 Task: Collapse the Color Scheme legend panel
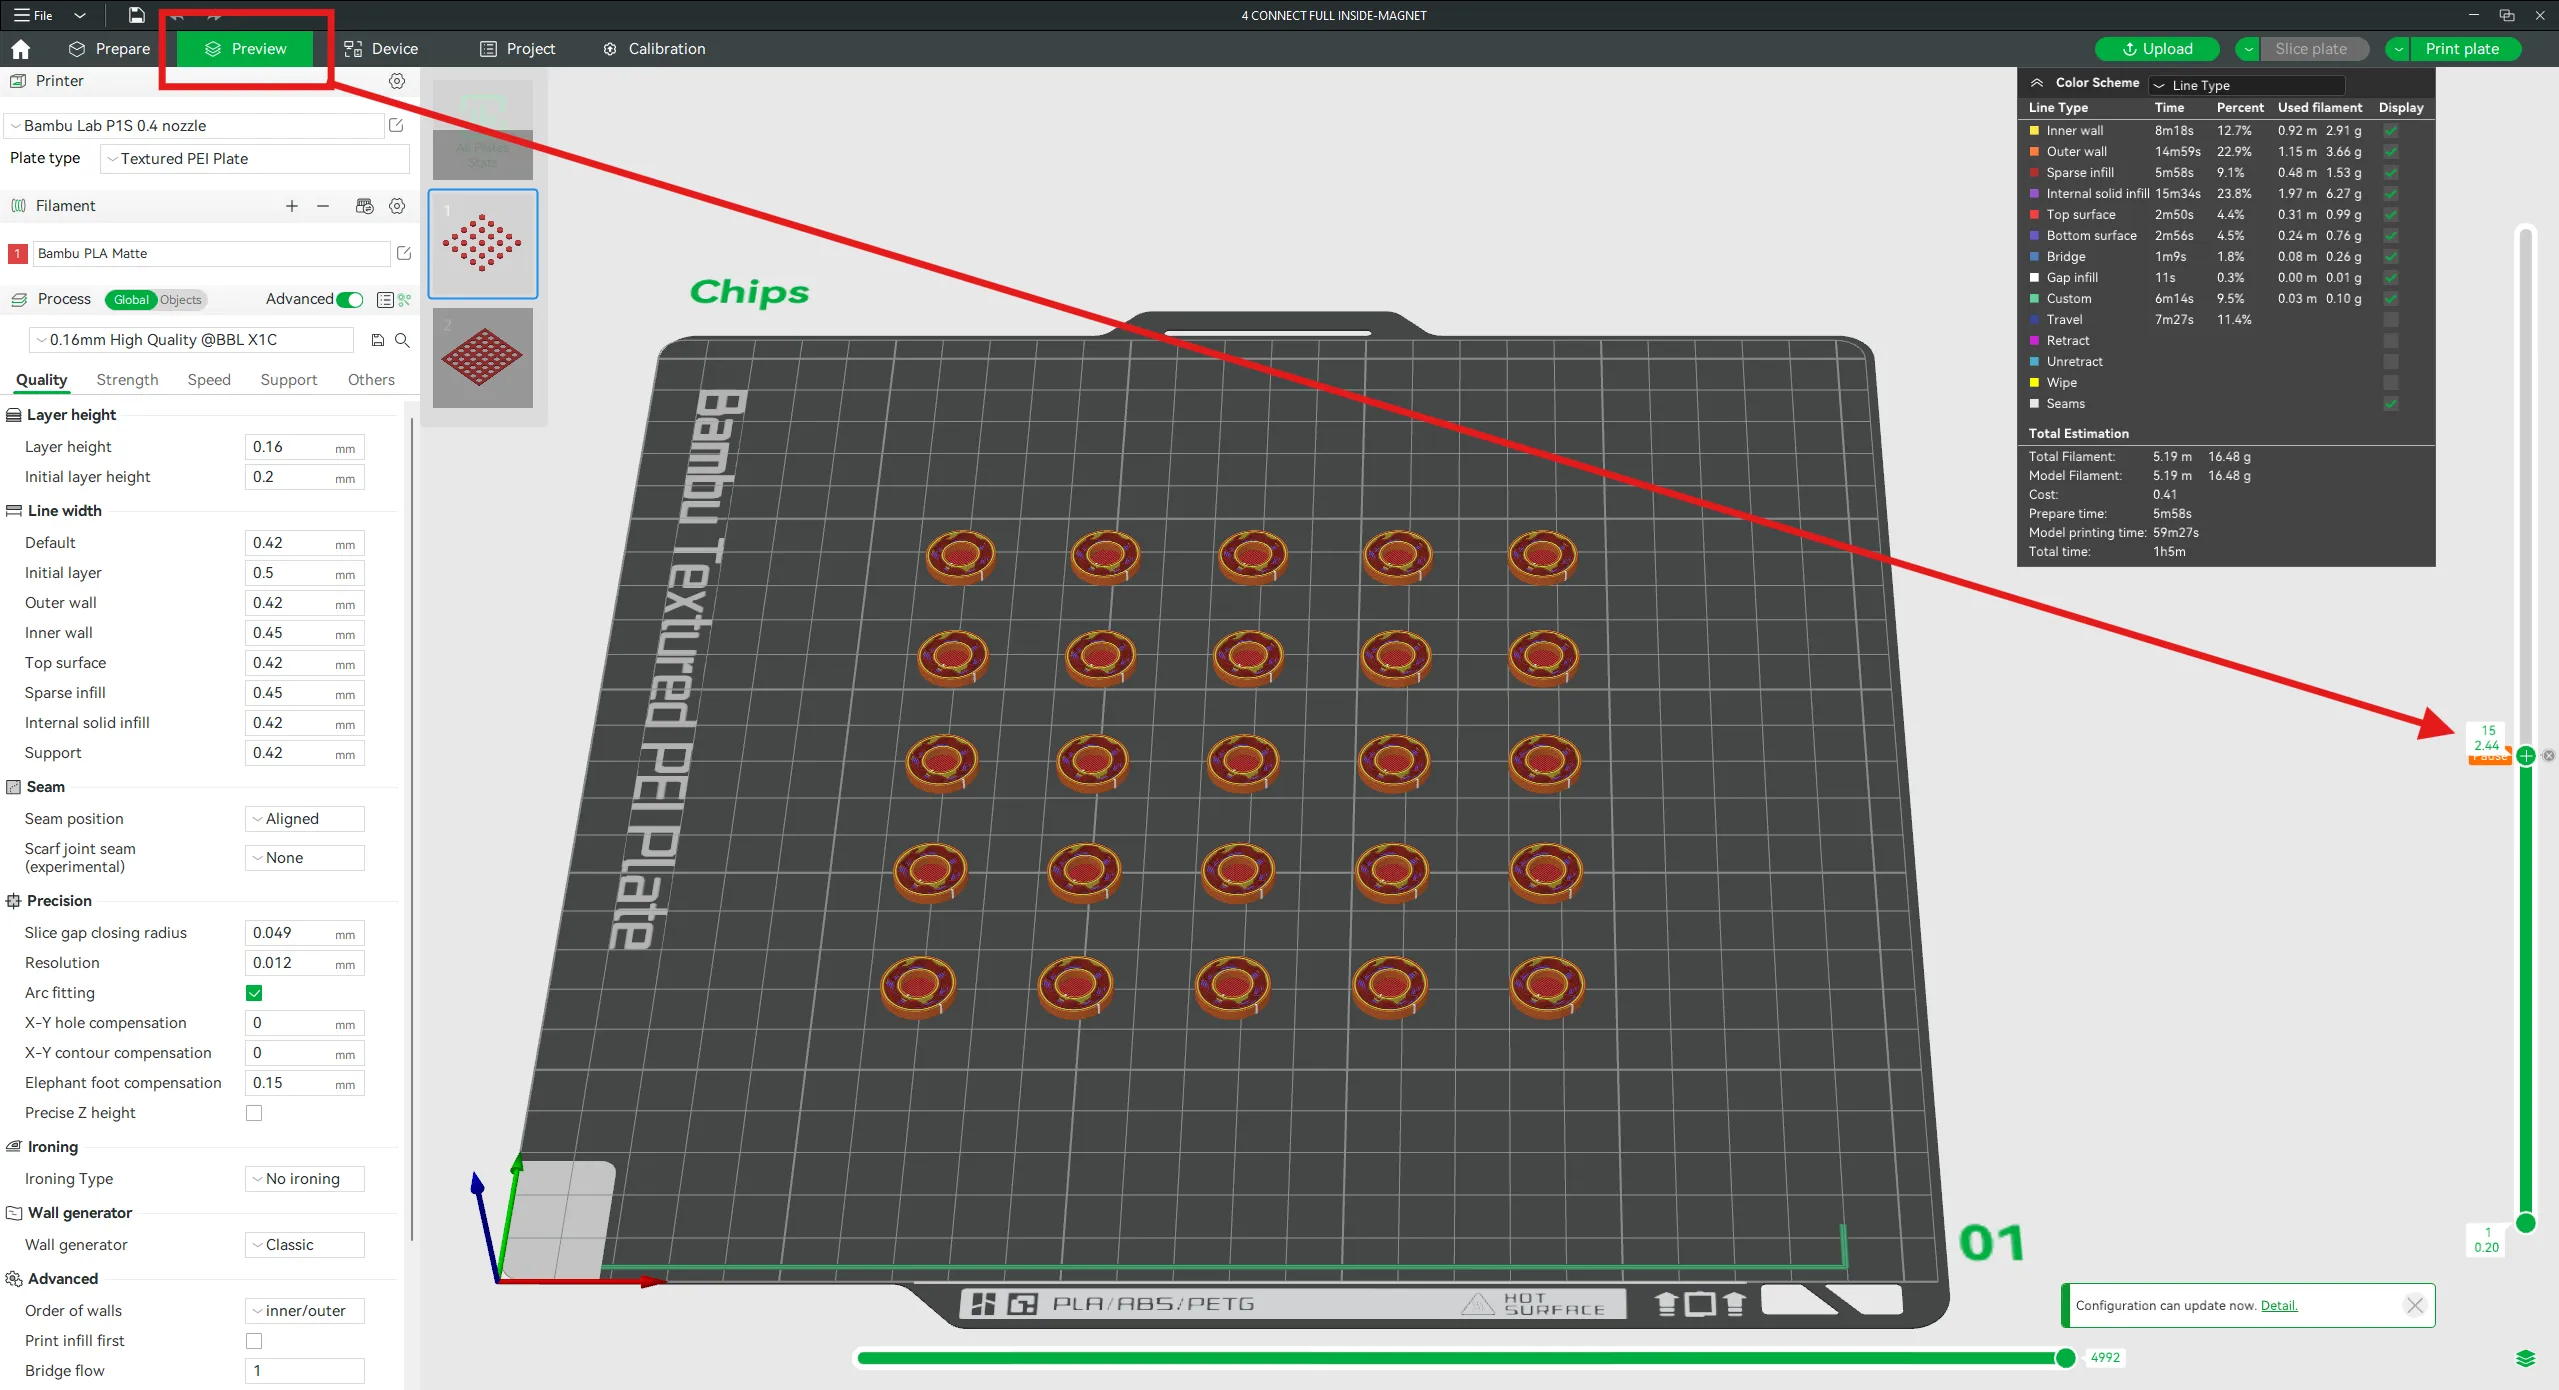click(2037, 83)
